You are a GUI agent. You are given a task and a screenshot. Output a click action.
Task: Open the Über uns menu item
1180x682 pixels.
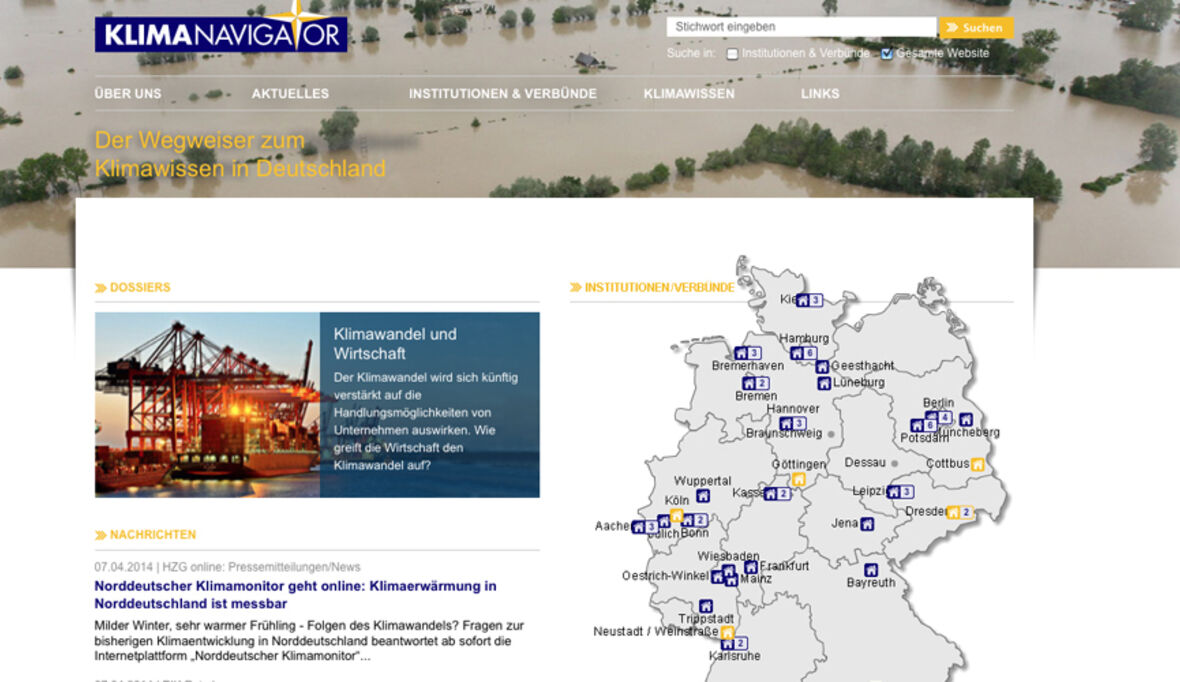(x=128, y=94)
